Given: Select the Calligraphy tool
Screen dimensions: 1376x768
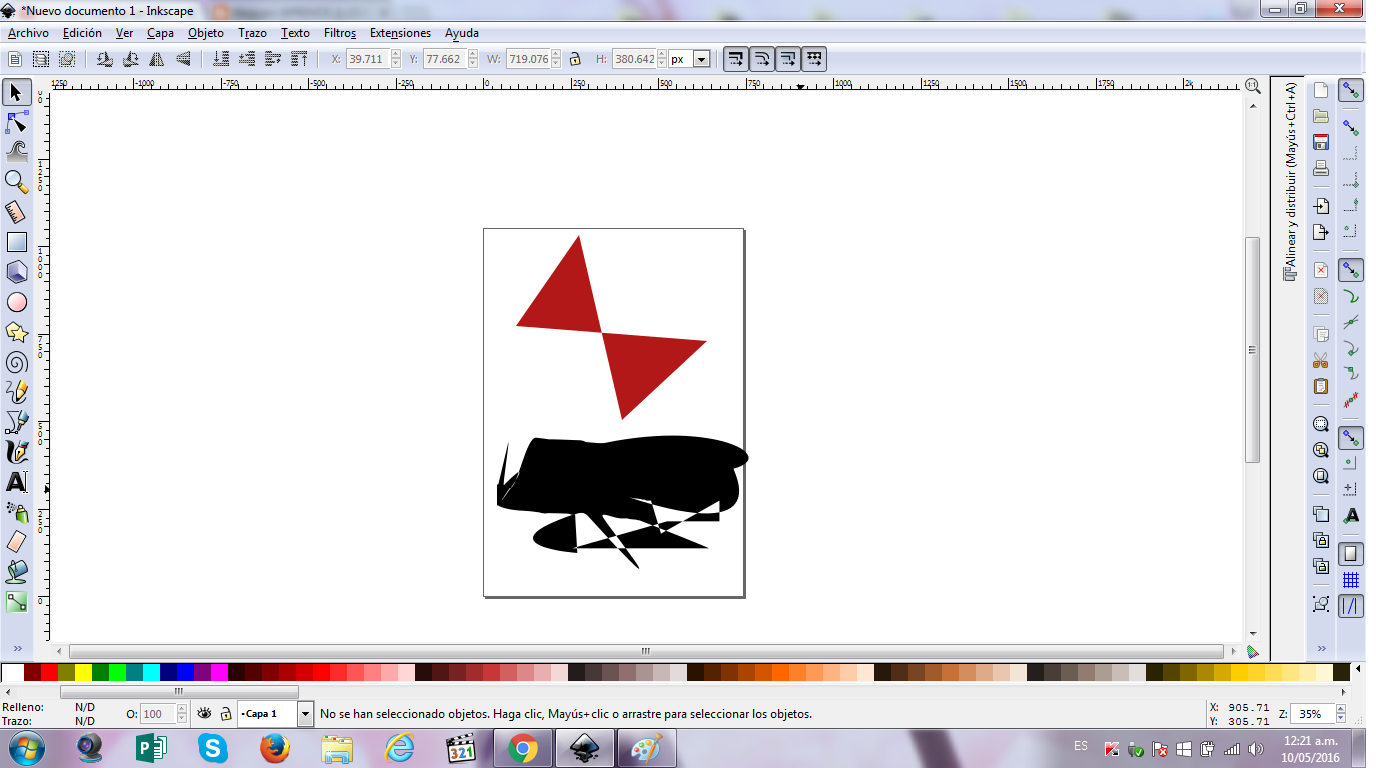Looking at the screenshot, I should tap(16, 451).
